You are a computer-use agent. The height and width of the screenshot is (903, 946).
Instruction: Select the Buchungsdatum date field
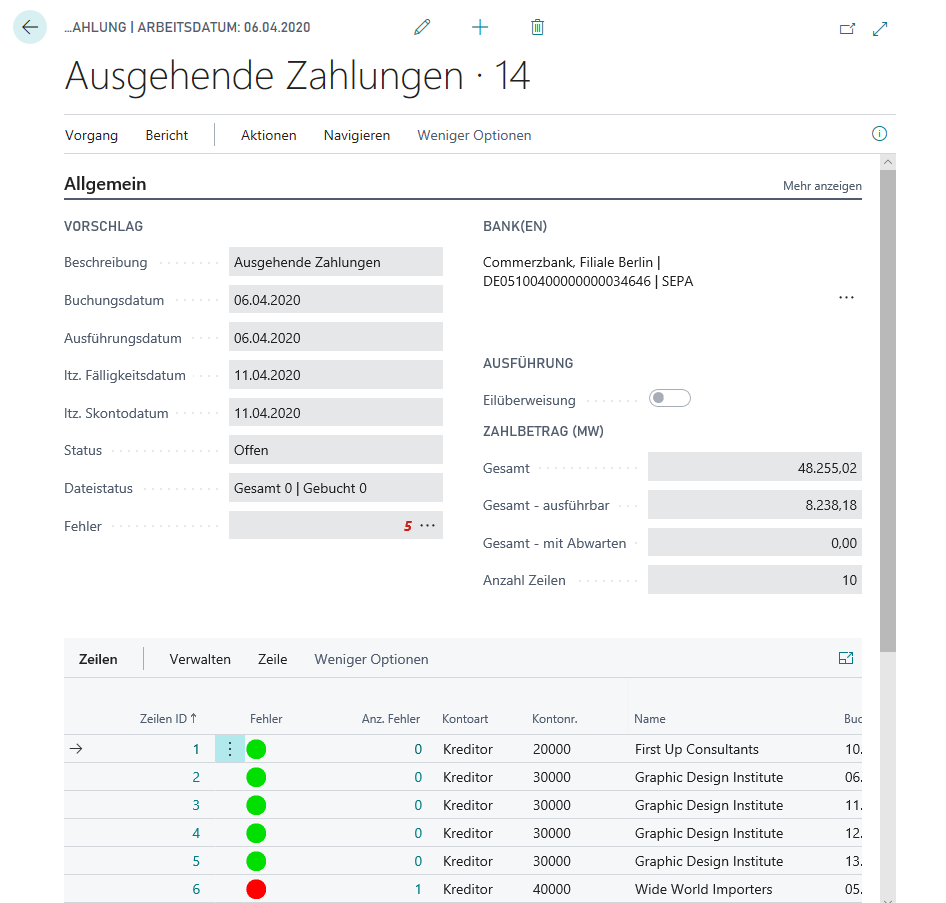click(335, 298)
